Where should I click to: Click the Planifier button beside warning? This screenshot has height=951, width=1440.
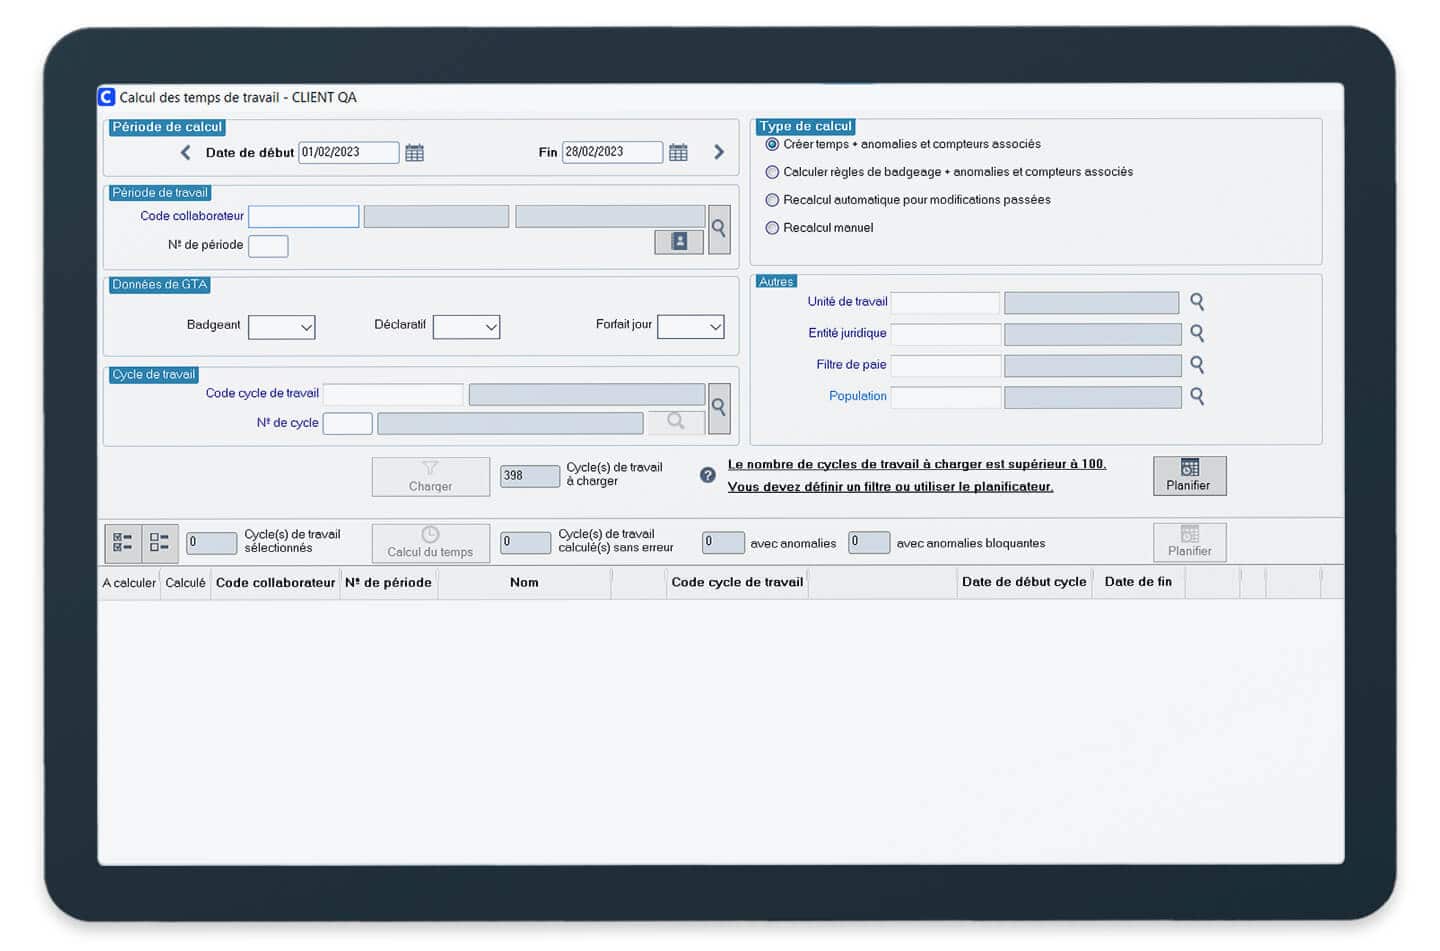click(x=1189, y=476)
